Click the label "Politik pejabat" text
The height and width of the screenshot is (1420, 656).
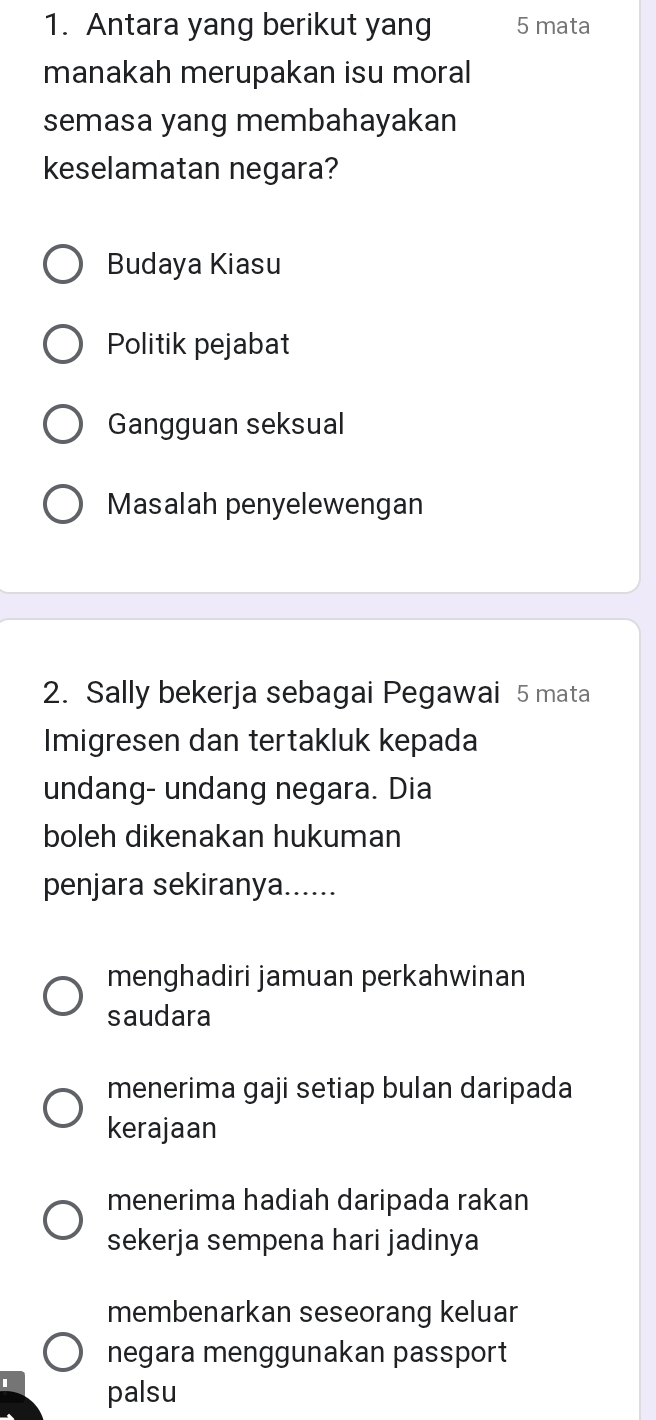pyautogui.click(x=198, y=344)
